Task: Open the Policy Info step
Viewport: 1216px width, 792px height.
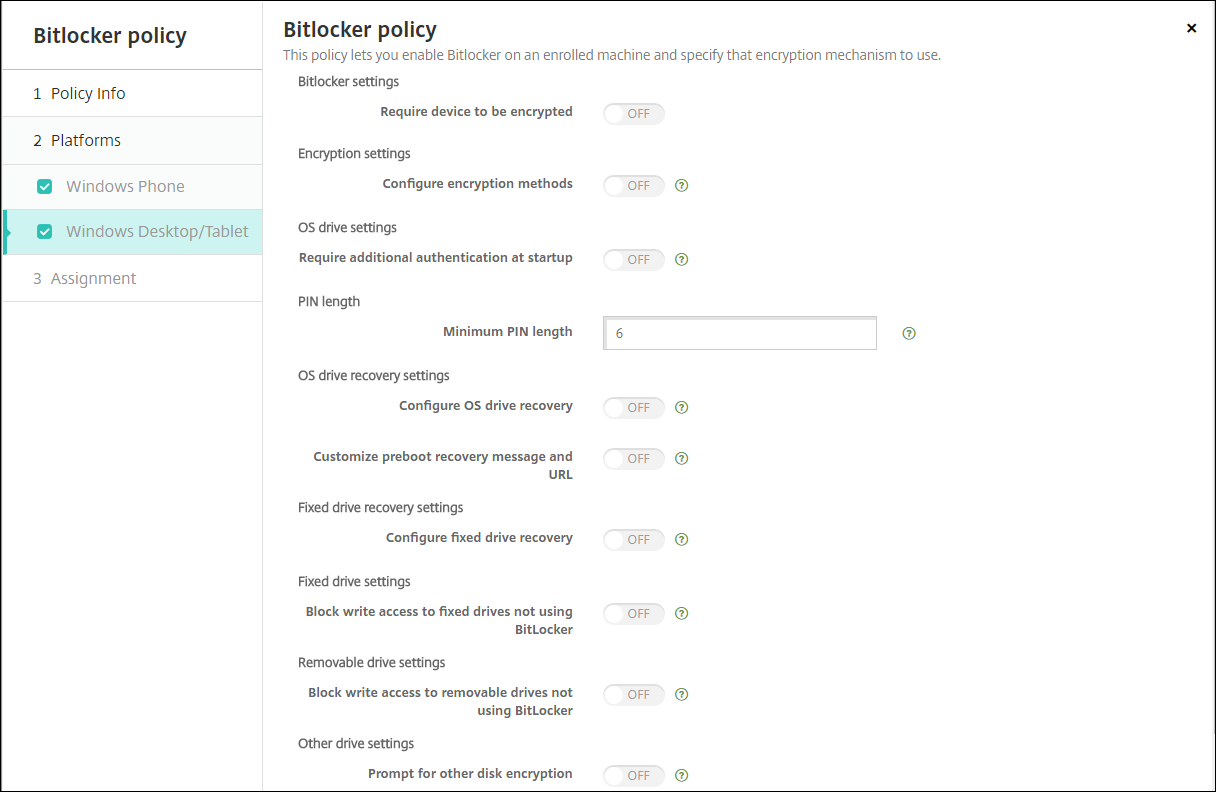Action: coord(88,93)
